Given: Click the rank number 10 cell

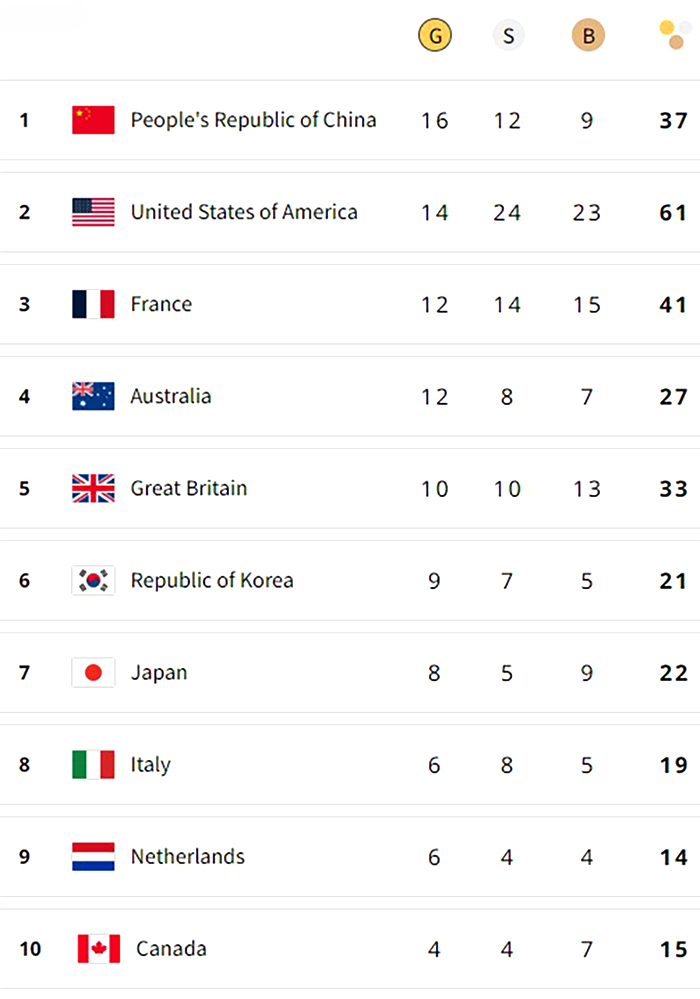Looking at the screenshot, I should click(30, 948).
